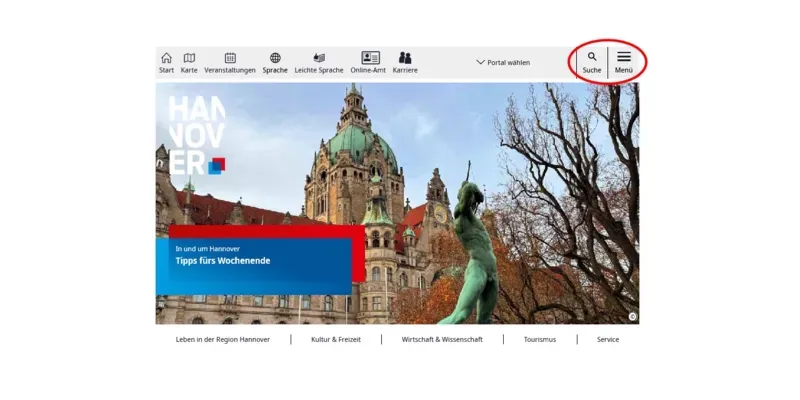Go to the Start home icon
800x400 pixels.
[166, 58]
